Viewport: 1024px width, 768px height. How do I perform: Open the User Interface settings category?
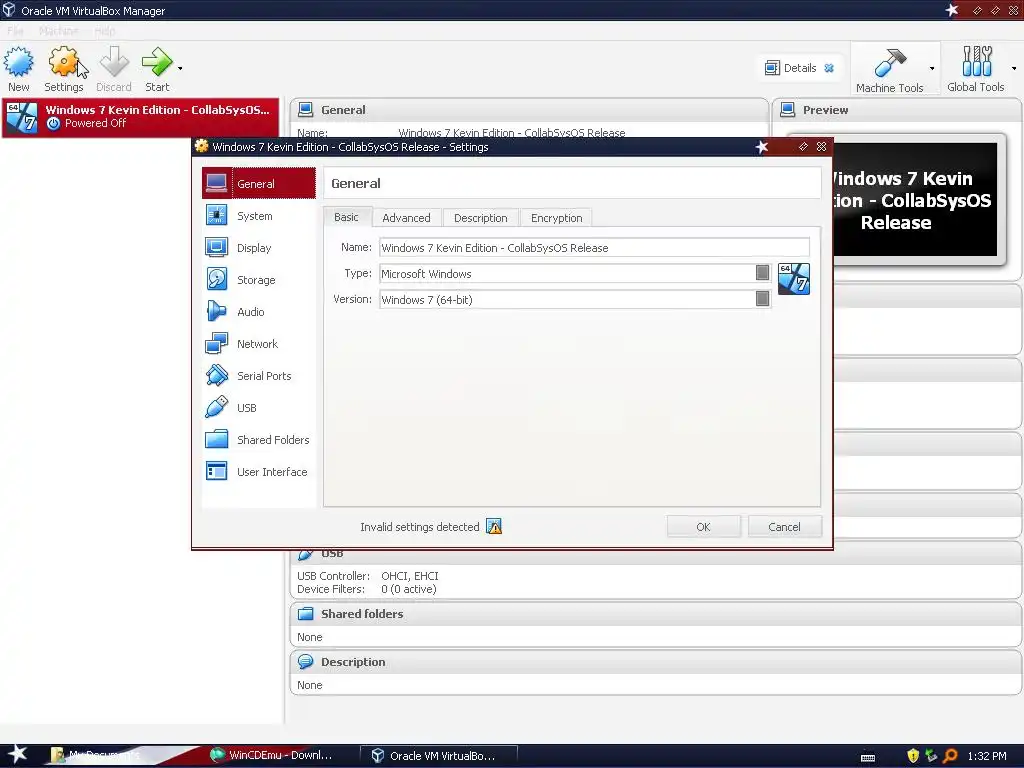pyautogui.click(x=259, y=472)
